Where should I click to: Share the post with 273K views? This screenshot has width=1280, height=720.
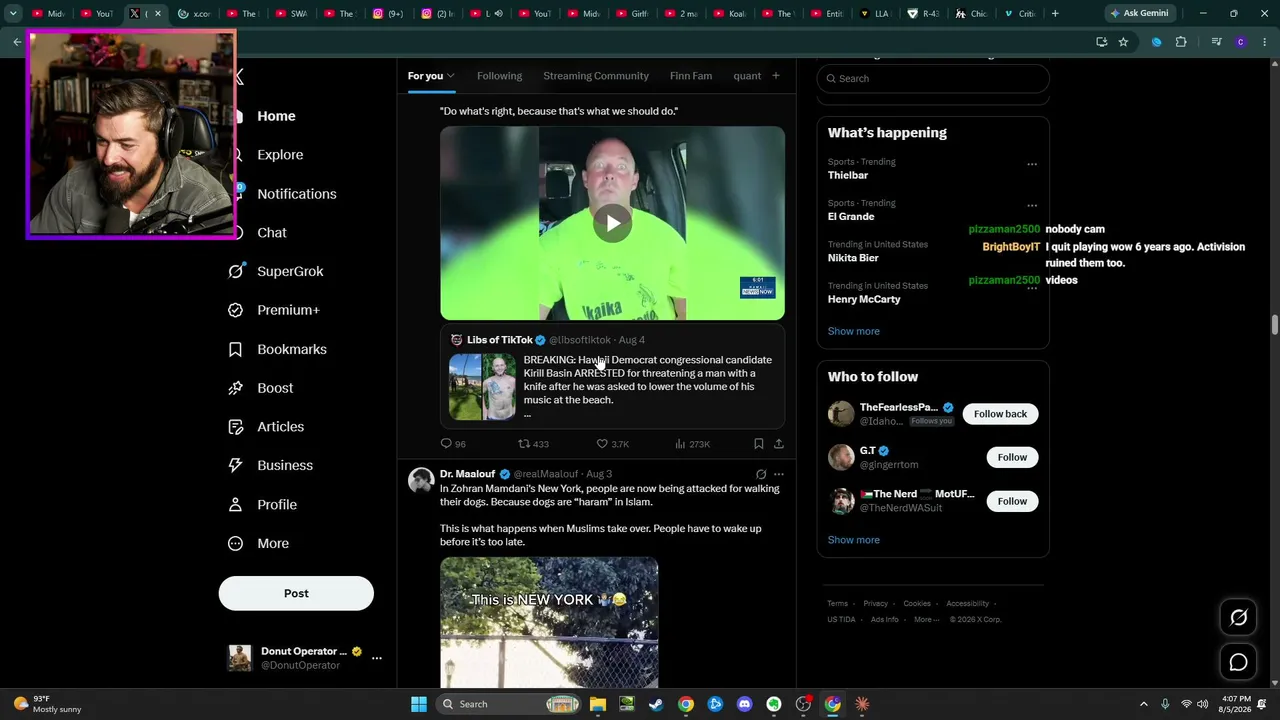pos(779,444)
